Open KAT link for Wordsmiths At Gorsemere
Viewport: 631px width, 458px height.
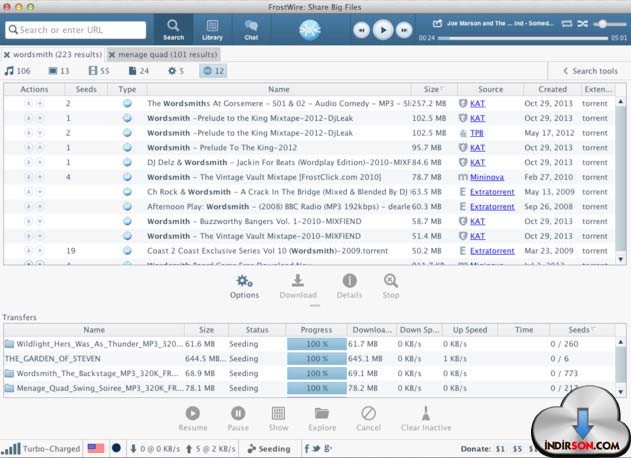coord(477,104)
